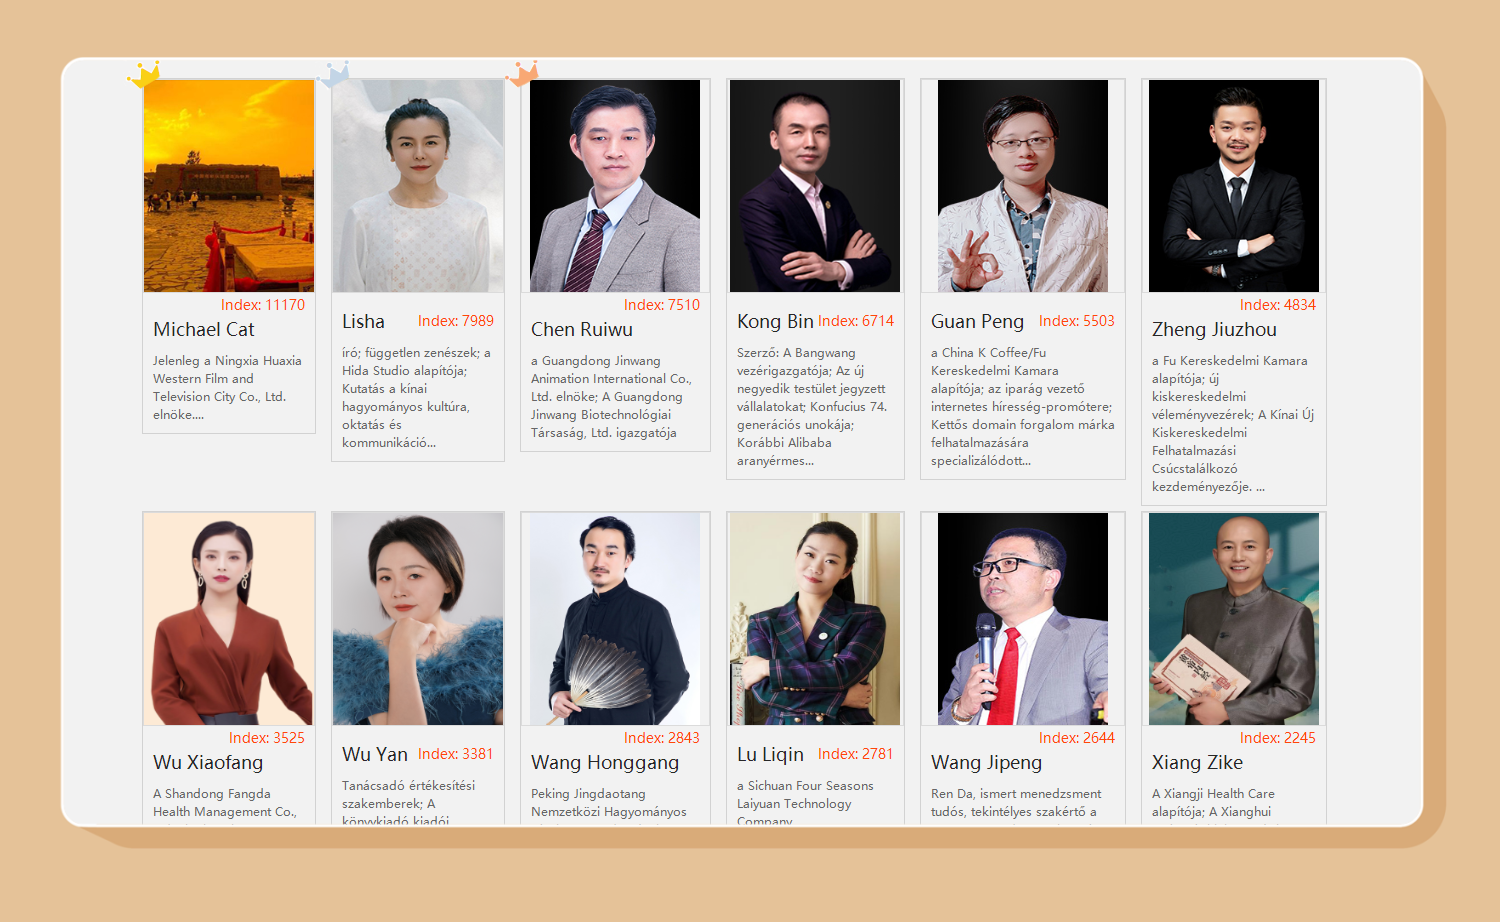Click the Wu Xiaofang name link
This screenshot has width=1500, height=922.
(x=208, y=762)
